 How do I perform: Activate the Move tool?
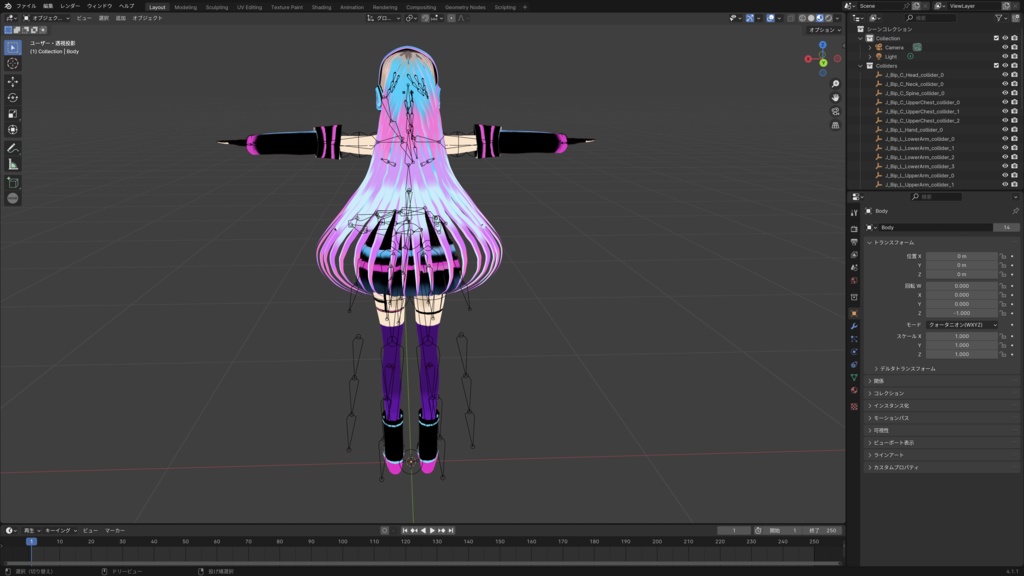tap(12, 82)
